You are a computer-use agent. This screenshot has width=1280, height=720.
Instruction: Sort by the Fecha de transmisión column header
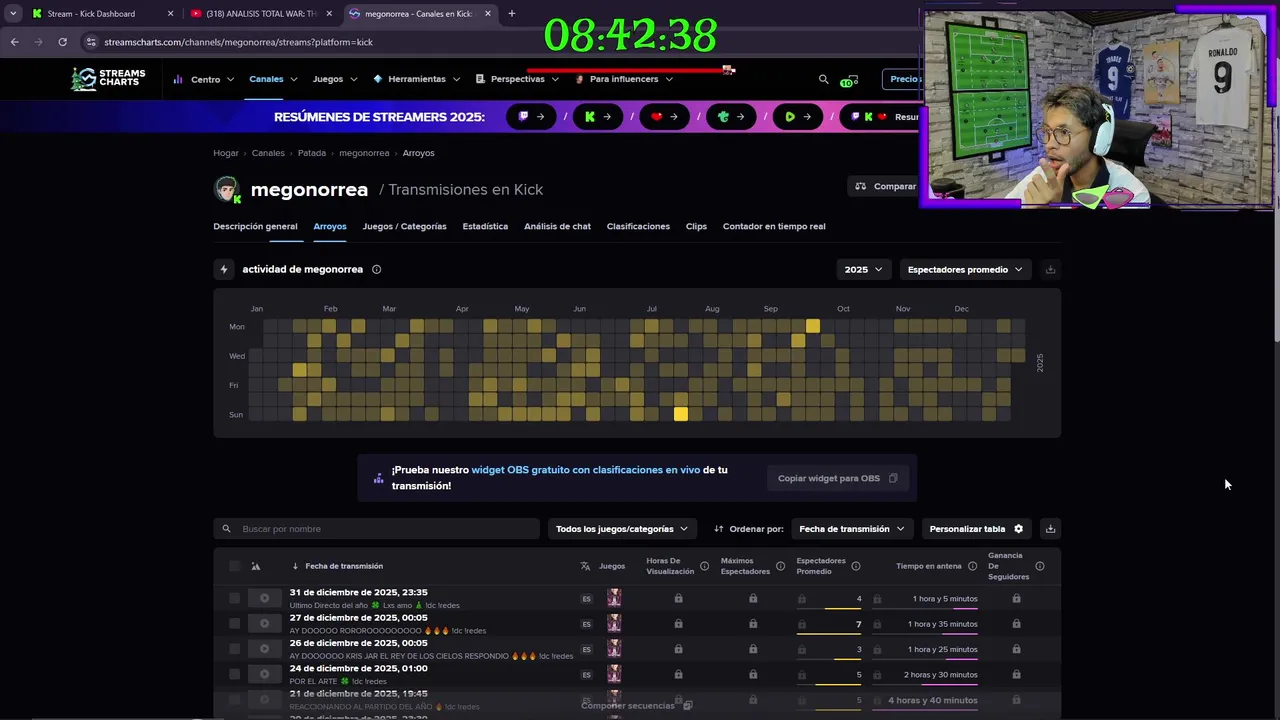(x=343, y=566)
